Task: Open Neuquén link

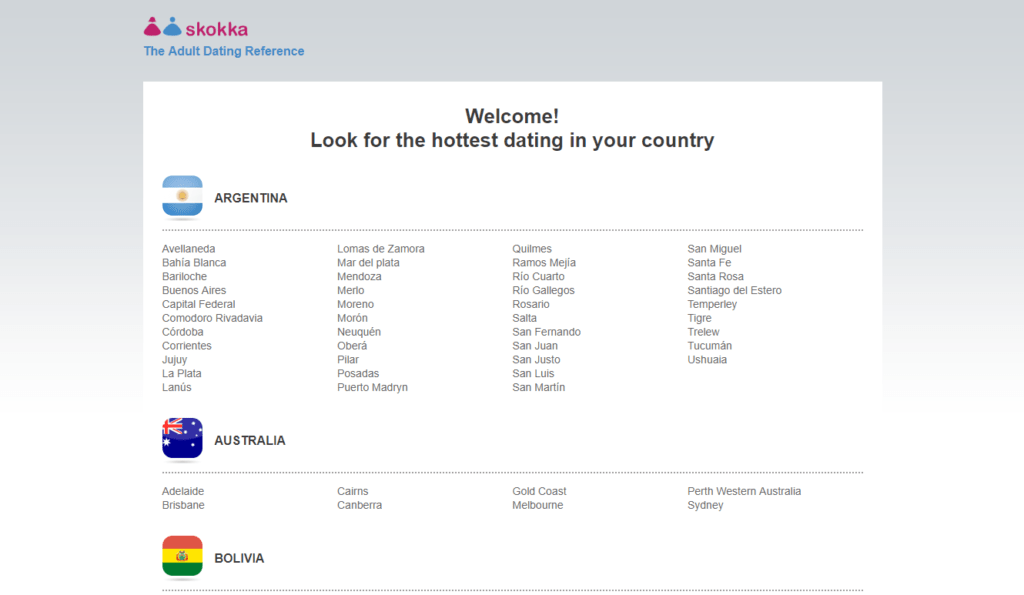Action: coord(359,332)
